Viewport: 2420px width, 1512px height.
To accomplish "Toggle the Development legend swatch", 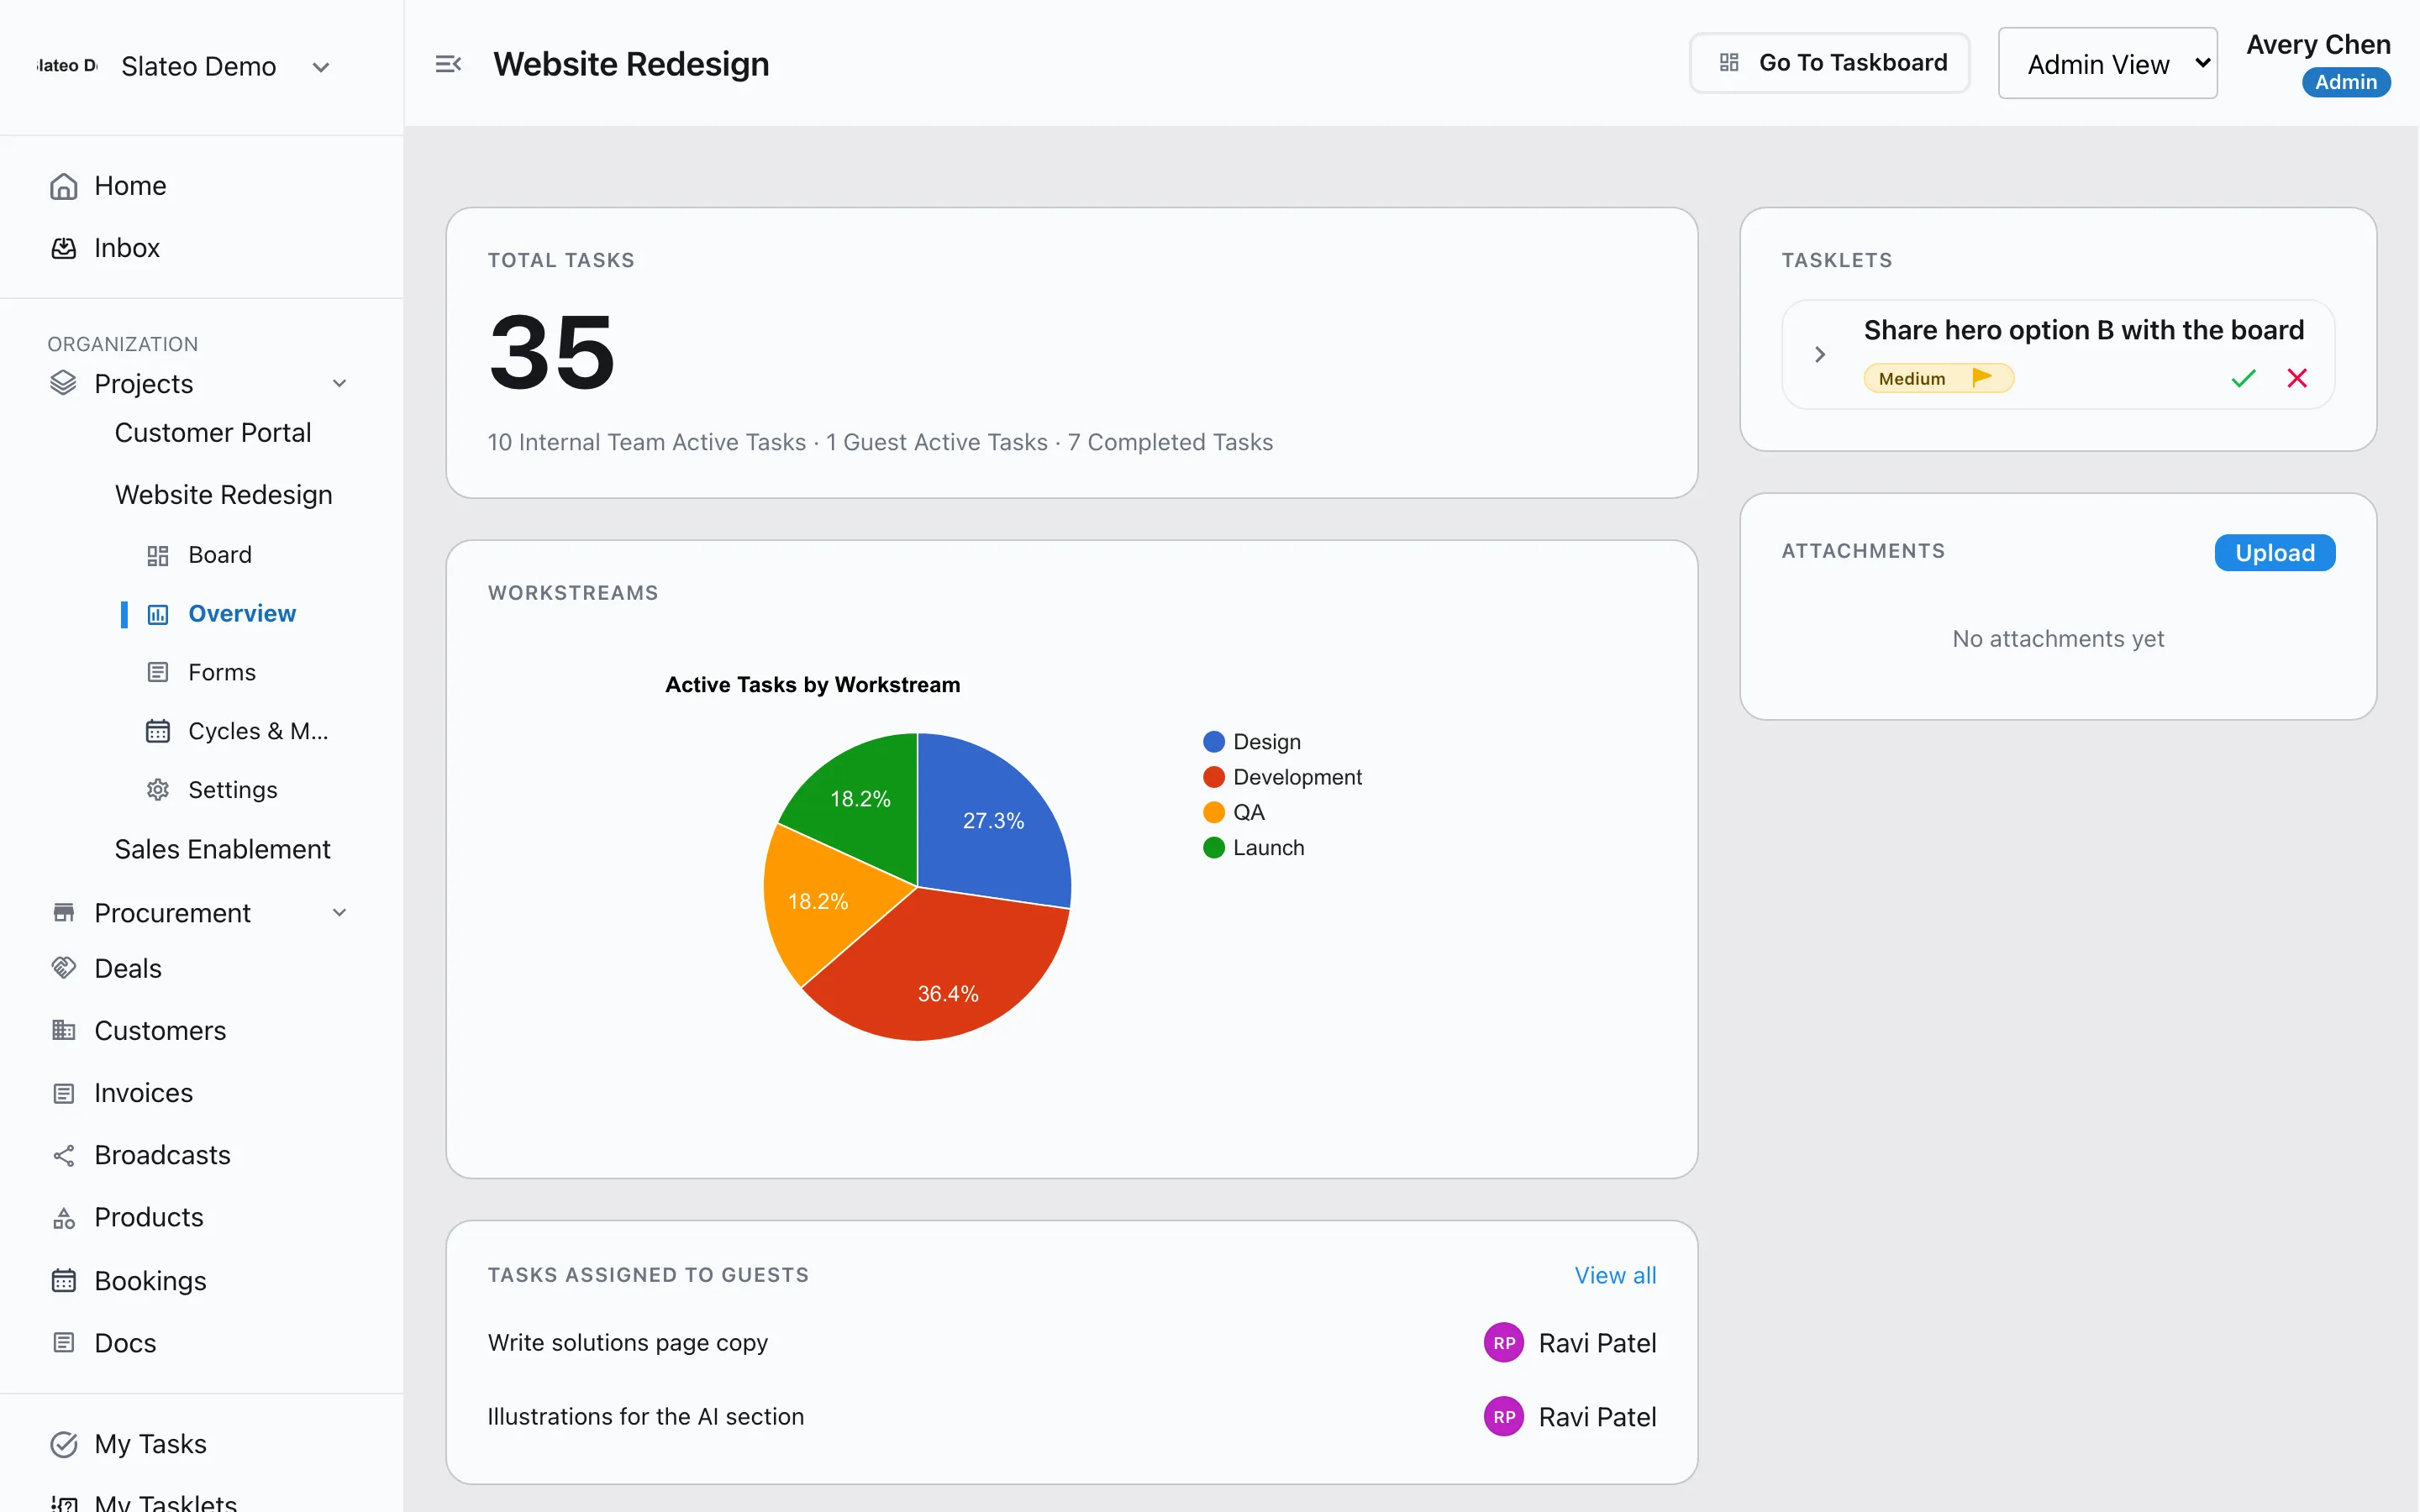I will (x=1214, y=777).
